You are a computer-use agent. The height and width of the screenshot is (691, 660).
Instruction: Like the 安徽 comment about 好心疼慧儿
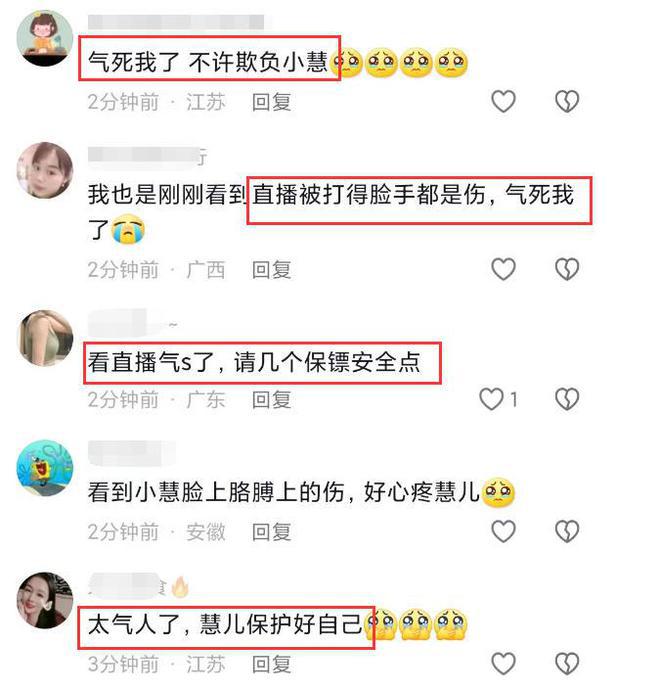(503, 531)
